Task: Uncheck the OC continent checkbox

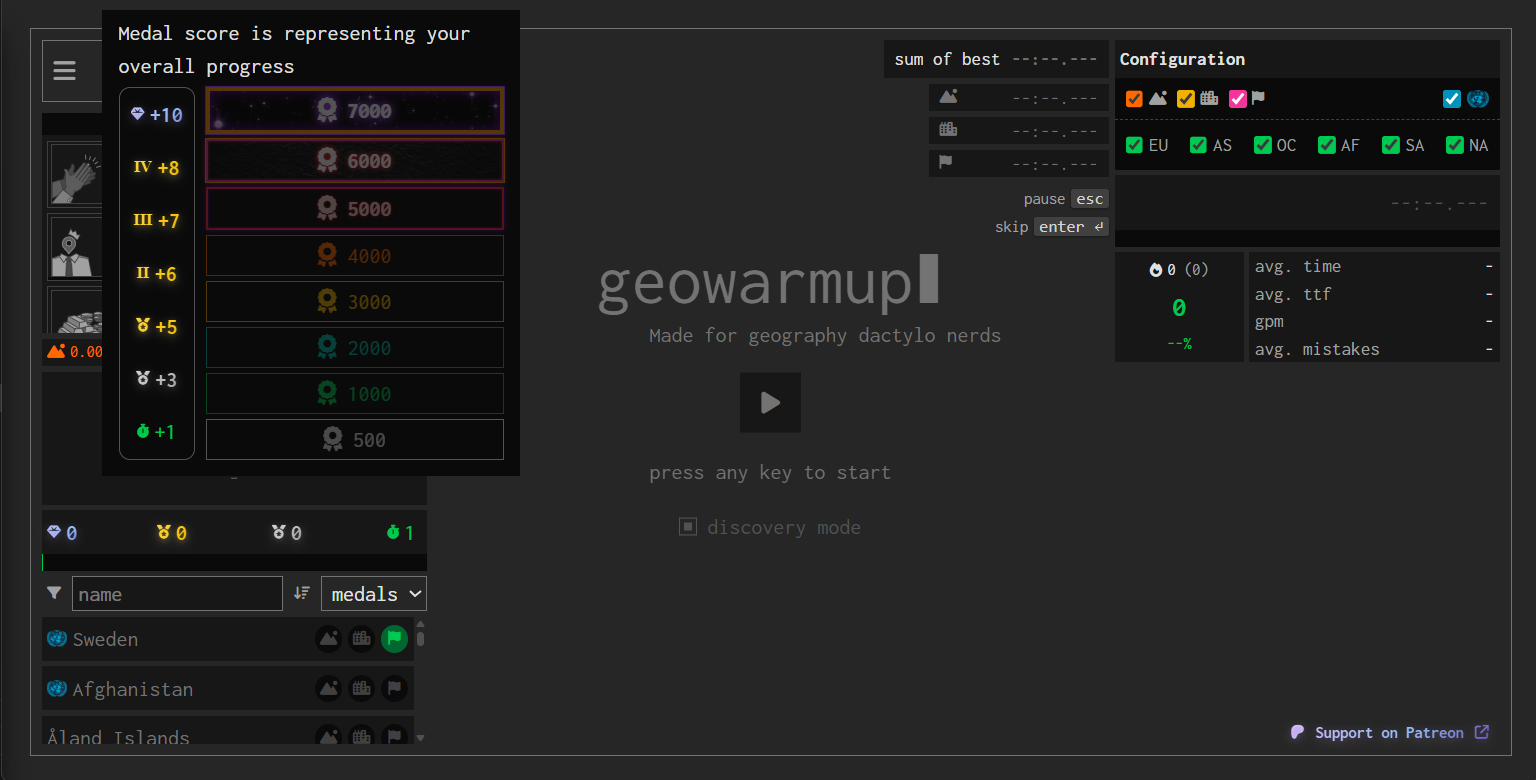Action: tap(1262, 145)
